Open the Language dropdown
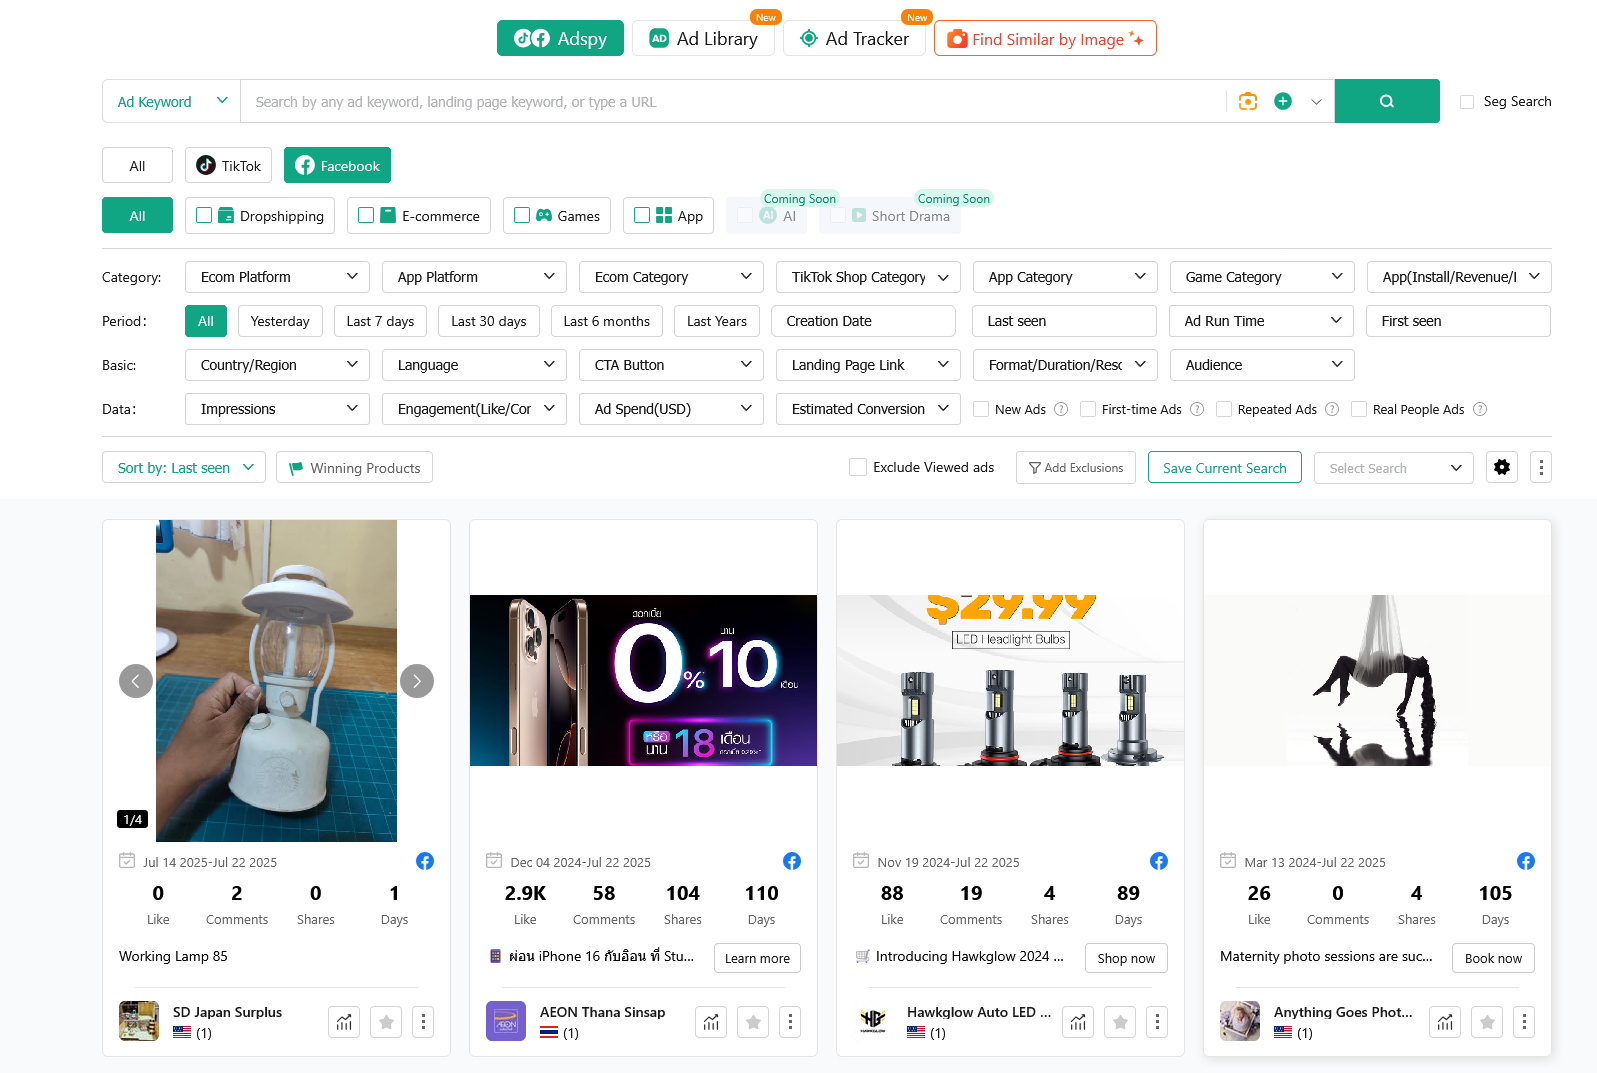The height and width of the screenshot is (1073, 1597). coord(474,365)
